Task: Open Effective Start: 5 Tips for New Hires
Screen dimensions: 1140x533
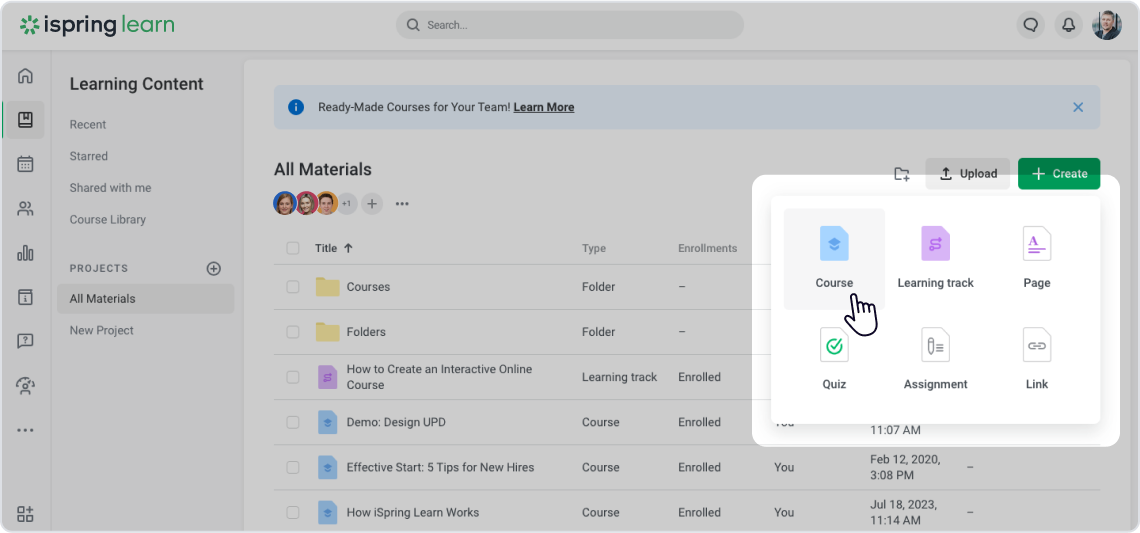Action: click(440, 467)
